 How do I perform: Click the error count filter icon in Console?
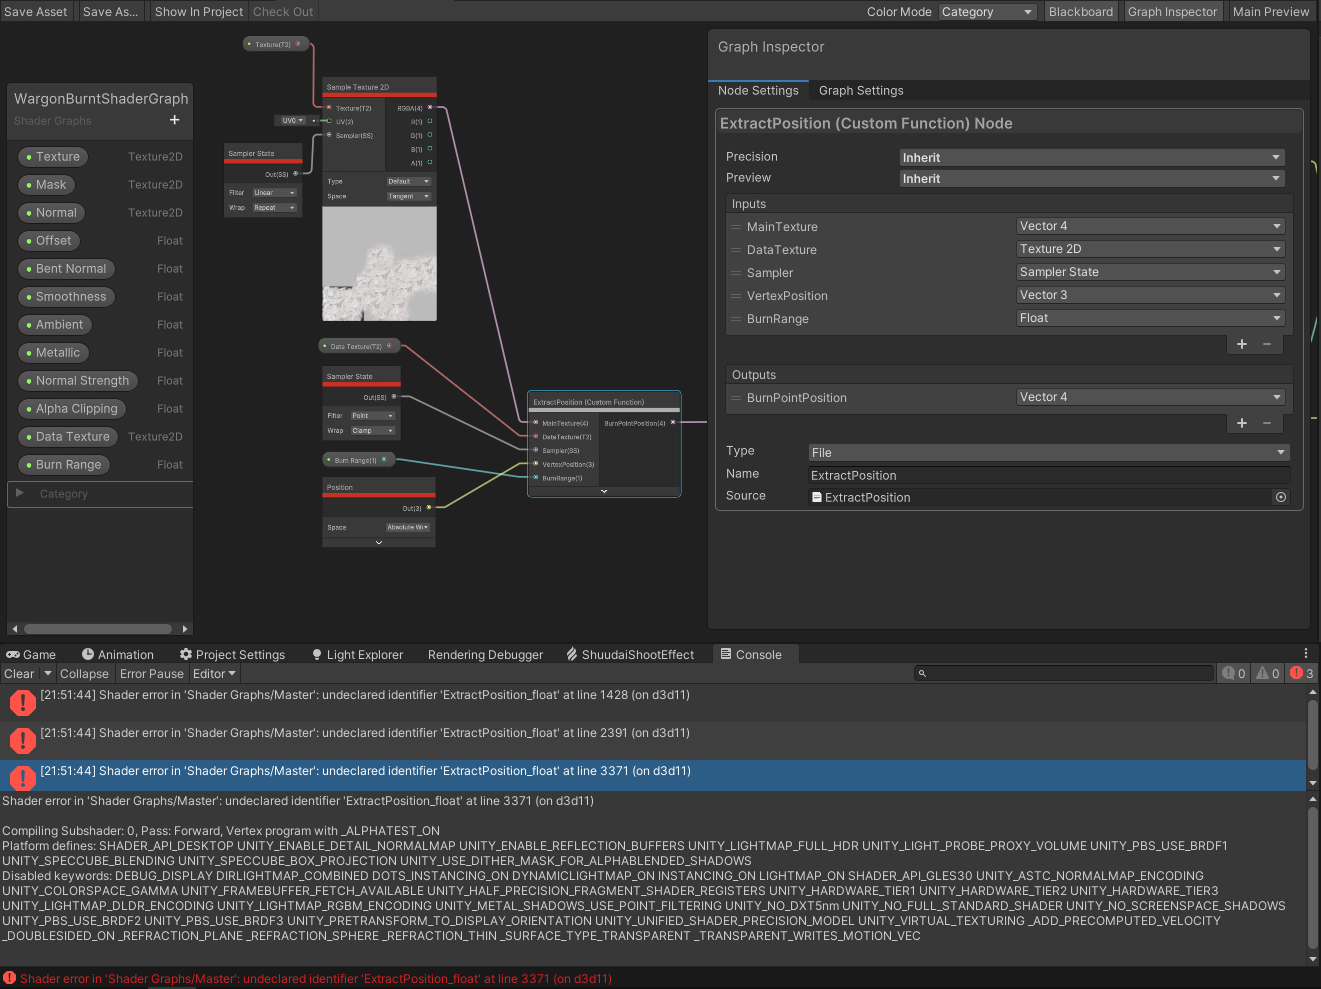tap(1302, 673)
